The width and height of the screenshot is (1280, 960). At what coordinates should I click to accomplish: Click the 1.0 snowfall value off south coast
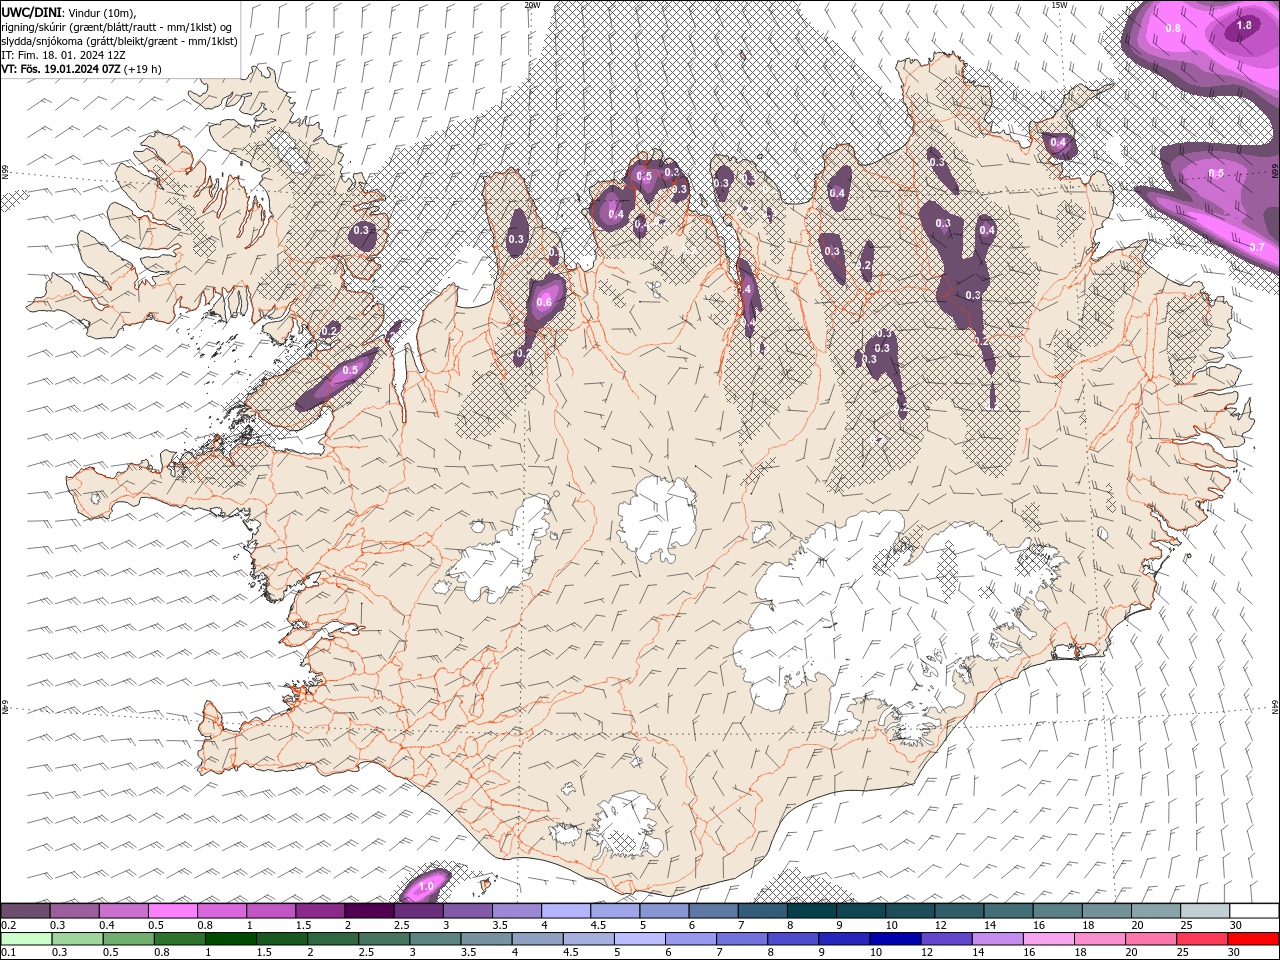coord(426,886)
